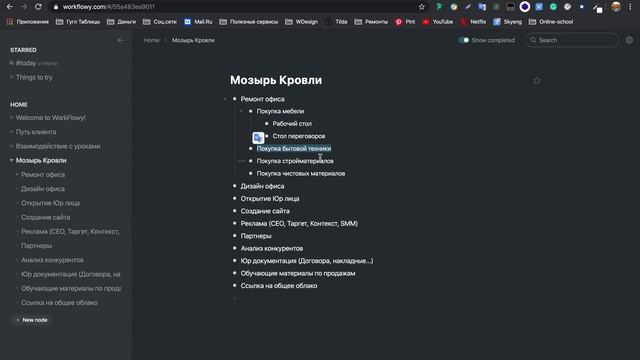
Task: Click the floating Google Translate popup icon
Action: click(x=258, y=138)
